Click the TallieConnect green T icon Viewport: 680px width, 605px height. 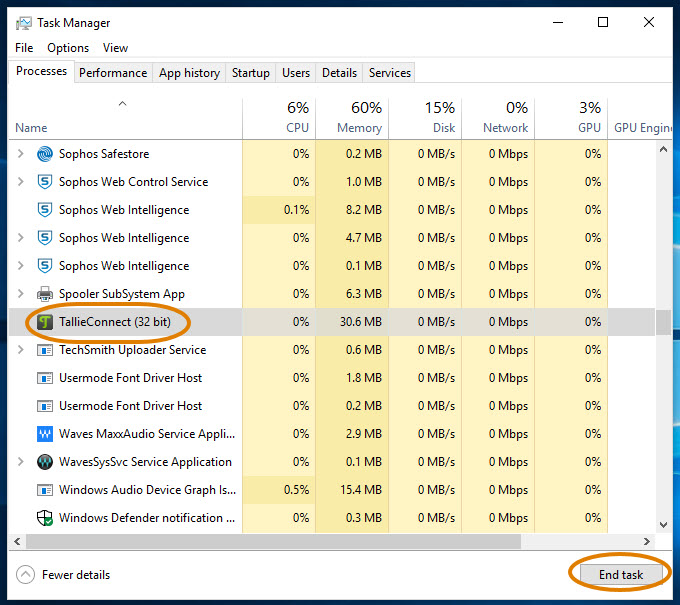click(45, 322)
